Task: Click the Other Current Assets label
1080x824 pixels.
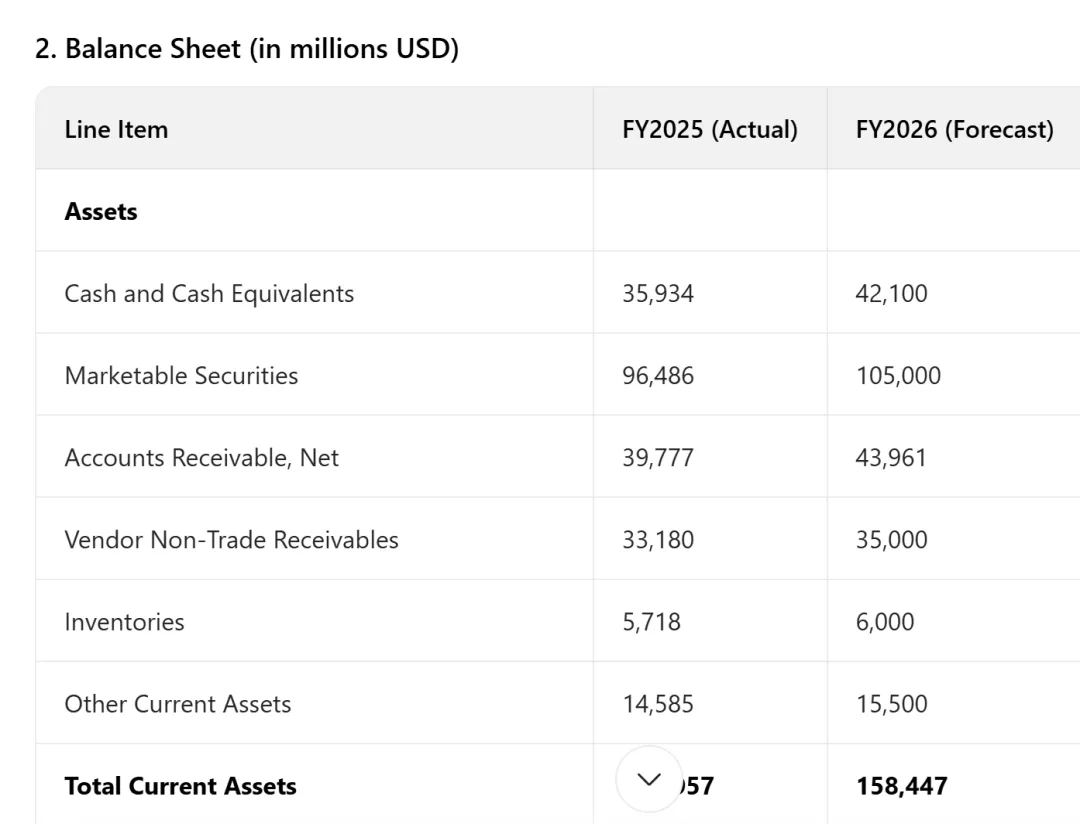Action: tap(178, 703)
